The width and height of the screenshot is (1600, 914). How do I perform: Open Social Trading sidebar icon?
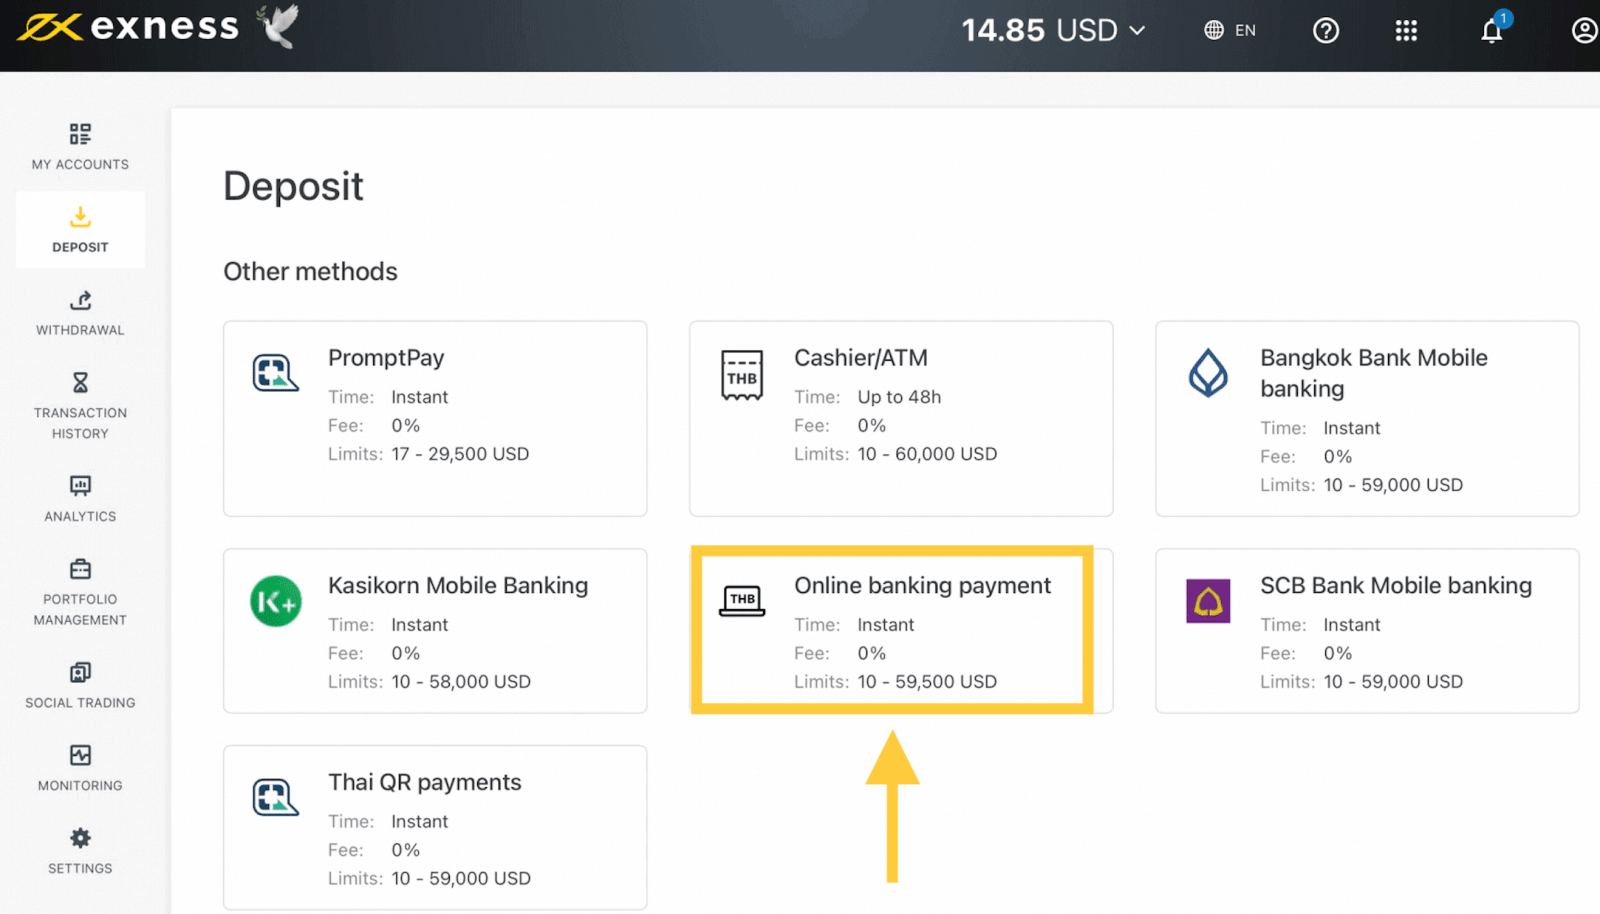click(80, 672)
